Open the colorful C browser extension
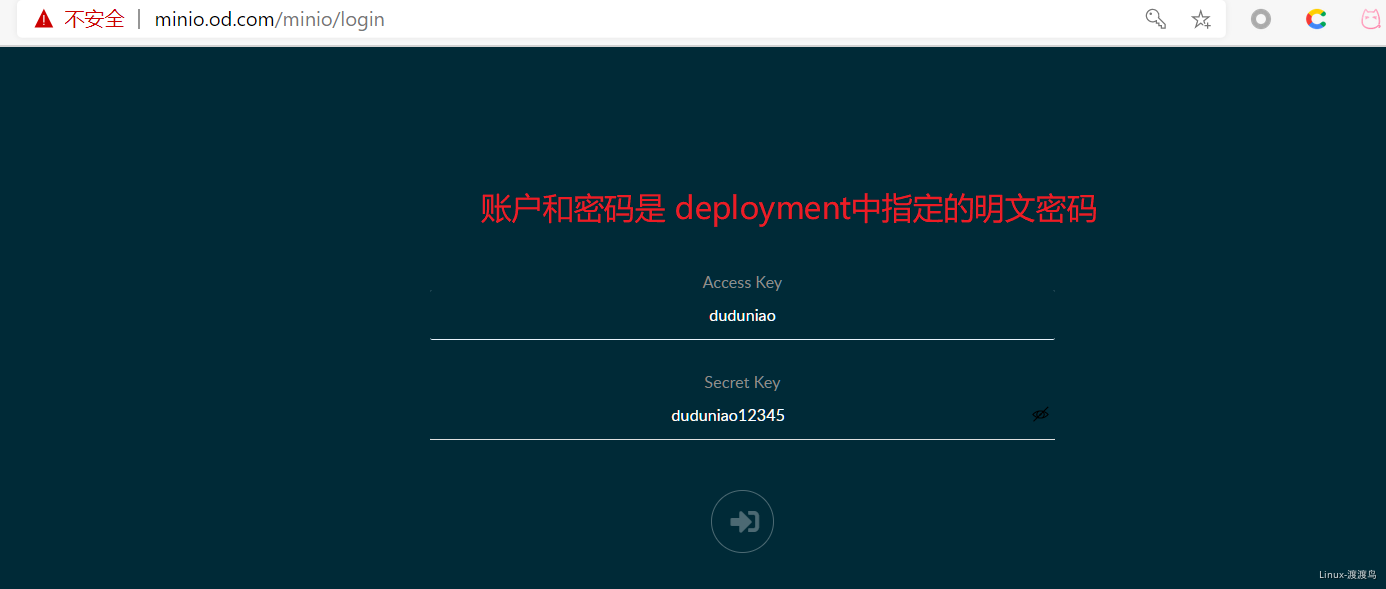Image resolution: width=1386 pixels, height=589 pixels. [x=1316, y=19]
